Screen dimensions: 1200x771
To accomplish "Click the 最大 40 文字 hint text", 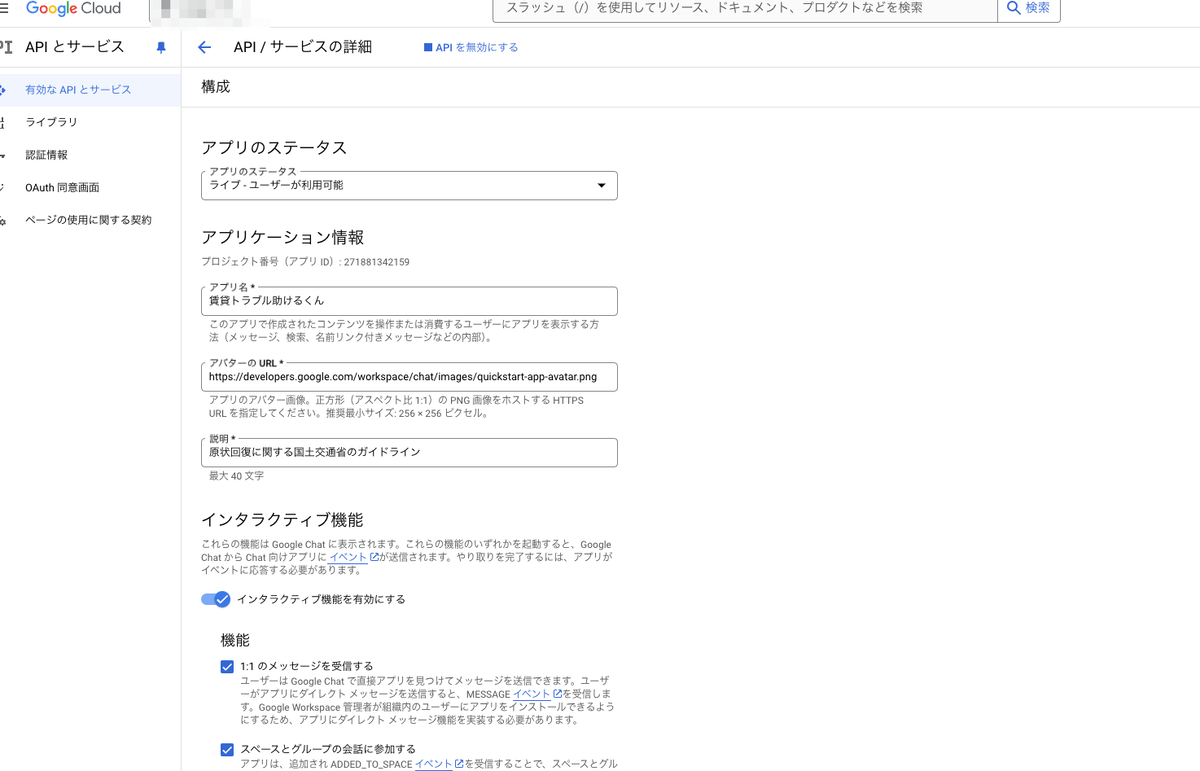I will [237, 476].
